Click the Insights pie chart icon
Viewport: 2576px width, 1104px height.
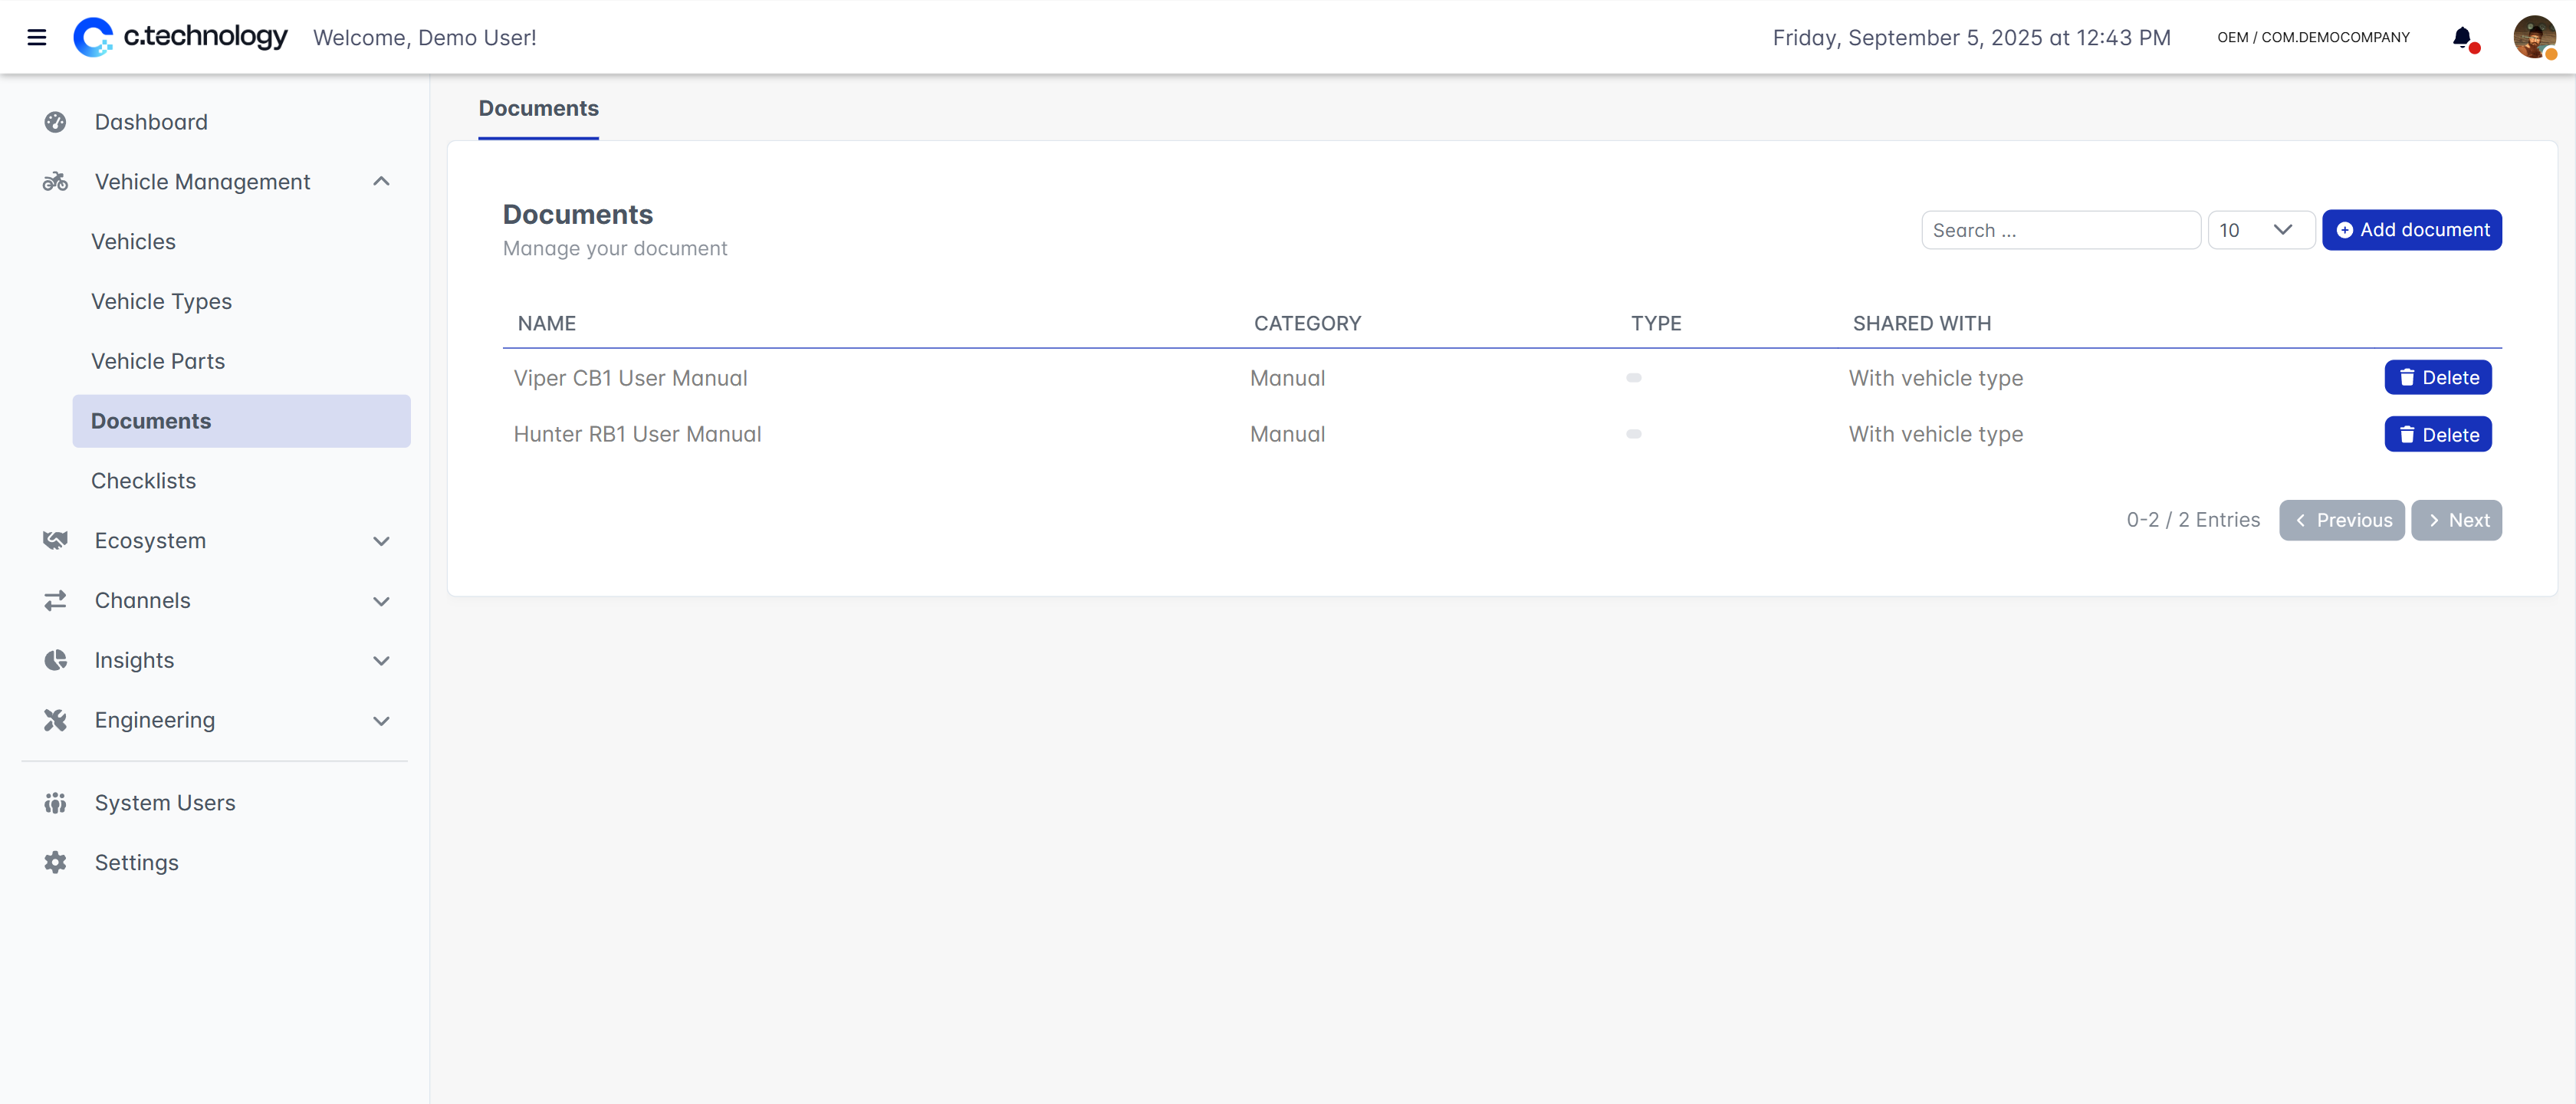55,660
